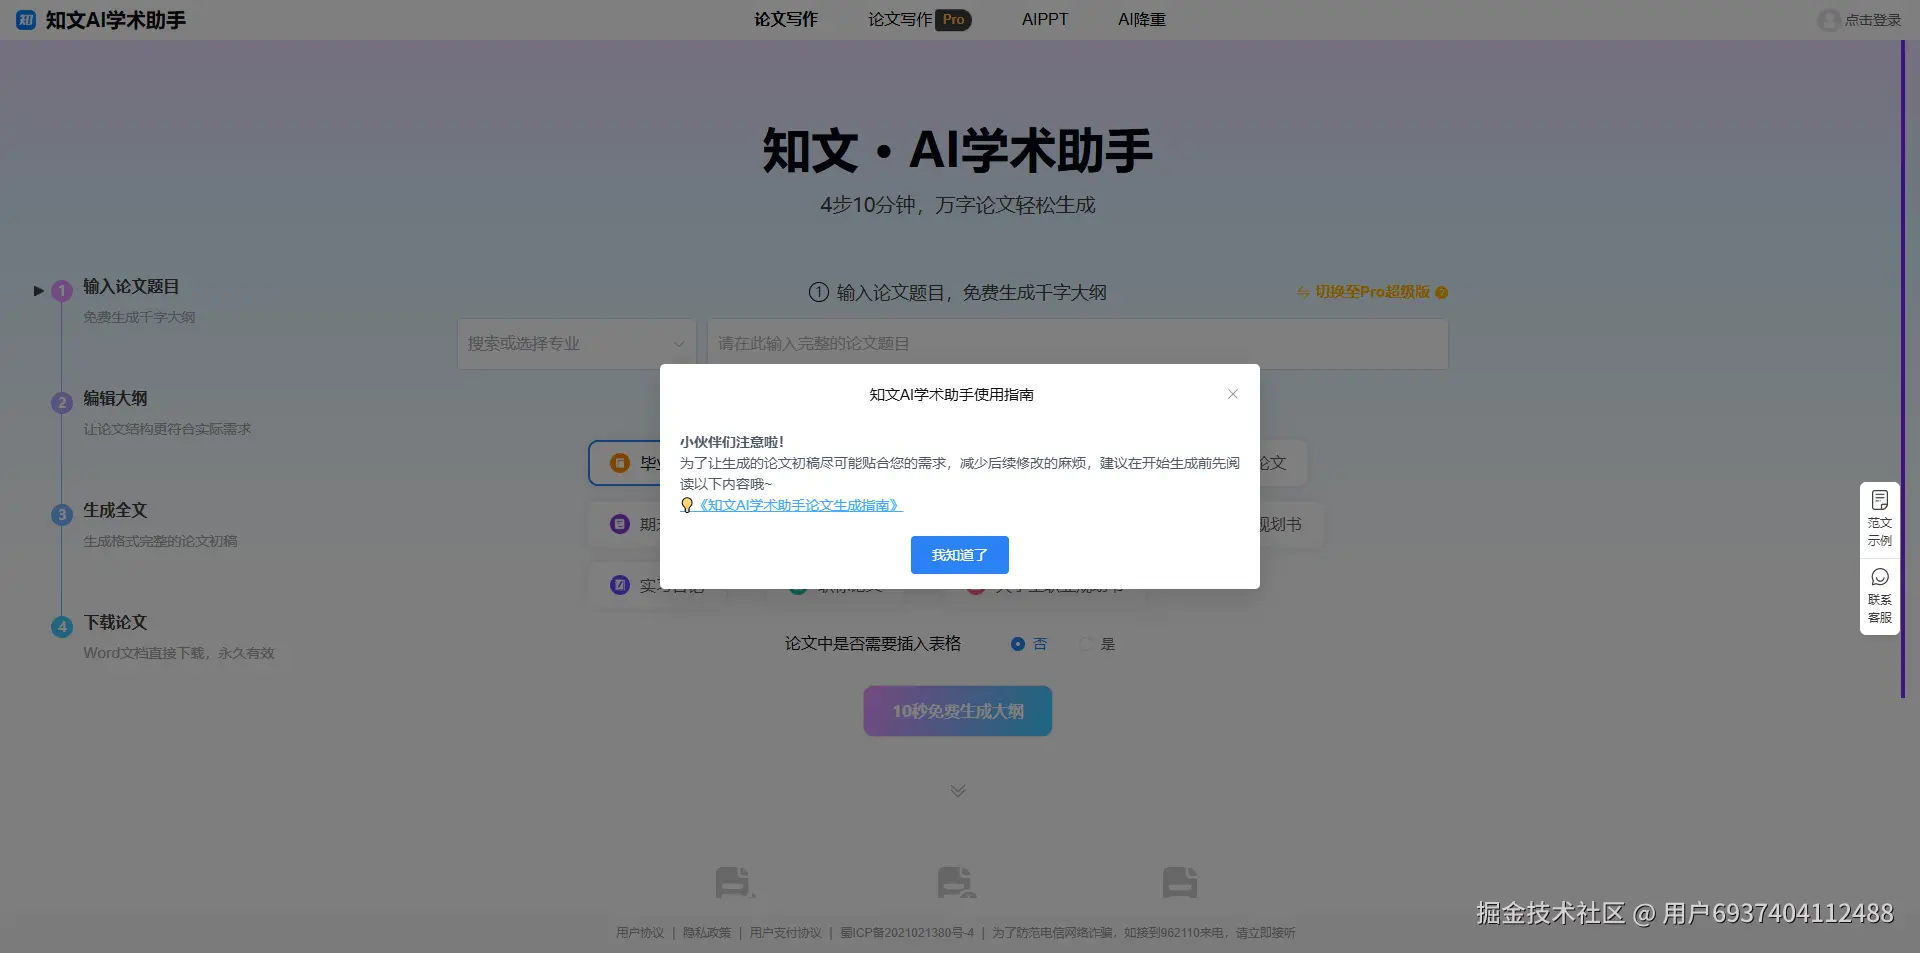Open the 知文AI学术助手论文生成指南 link

tap(798, 505)
